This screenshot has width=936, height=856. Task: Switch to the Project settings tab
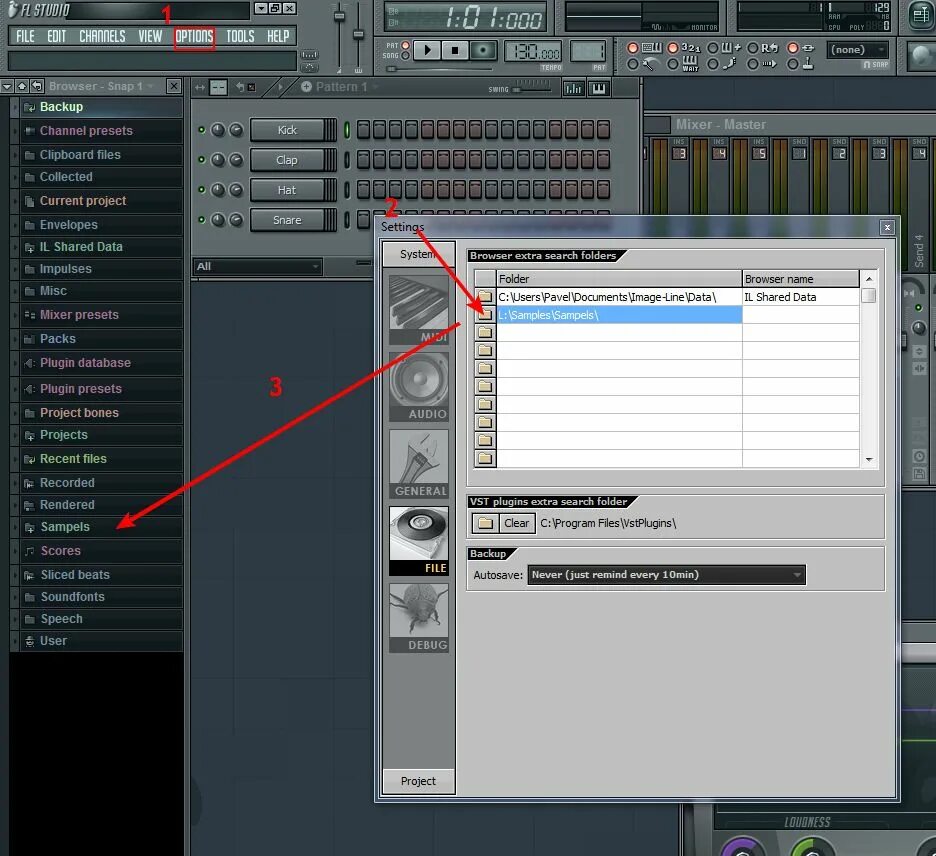click(x=418, y=781)
